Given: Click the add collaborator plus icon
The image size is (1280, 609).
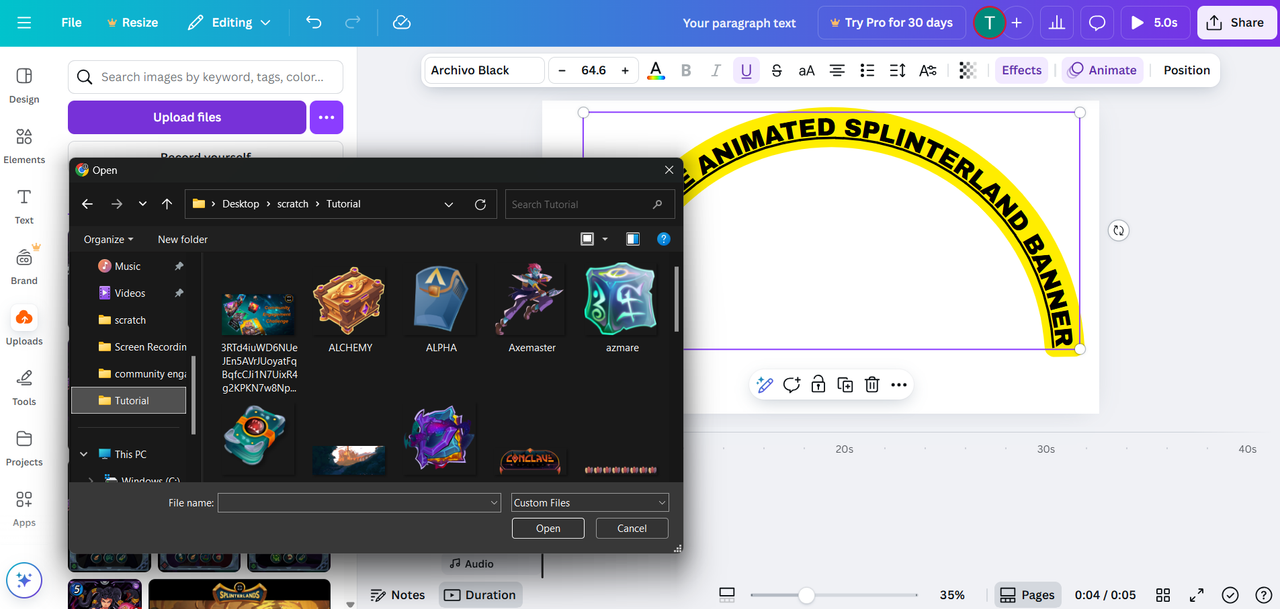Looking at the screenshot, I should pos(1017,22).
